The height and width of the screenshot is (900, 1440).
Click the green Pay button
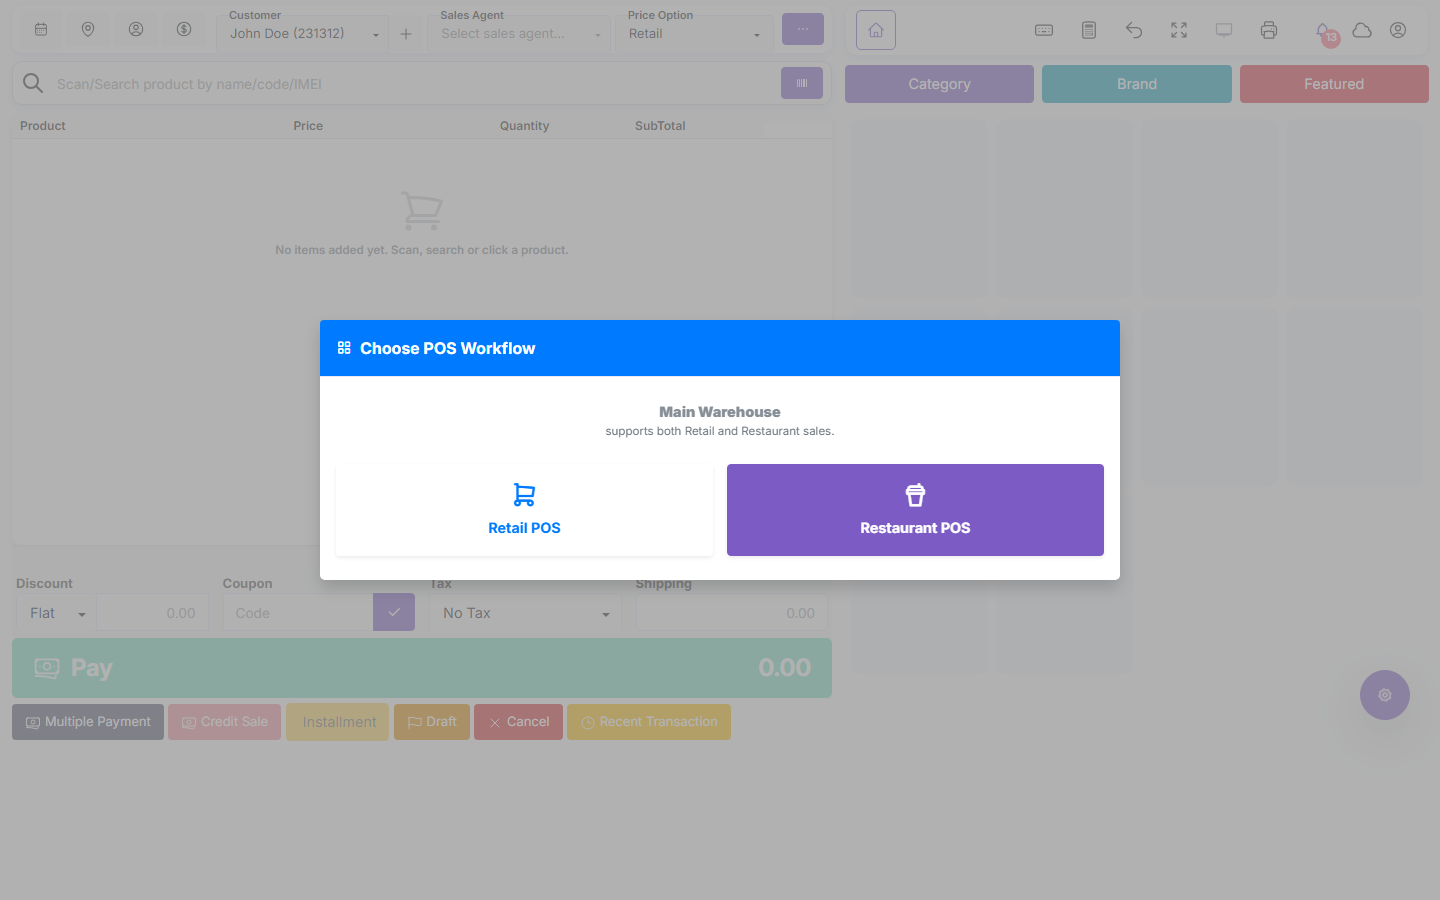[422, 668]
